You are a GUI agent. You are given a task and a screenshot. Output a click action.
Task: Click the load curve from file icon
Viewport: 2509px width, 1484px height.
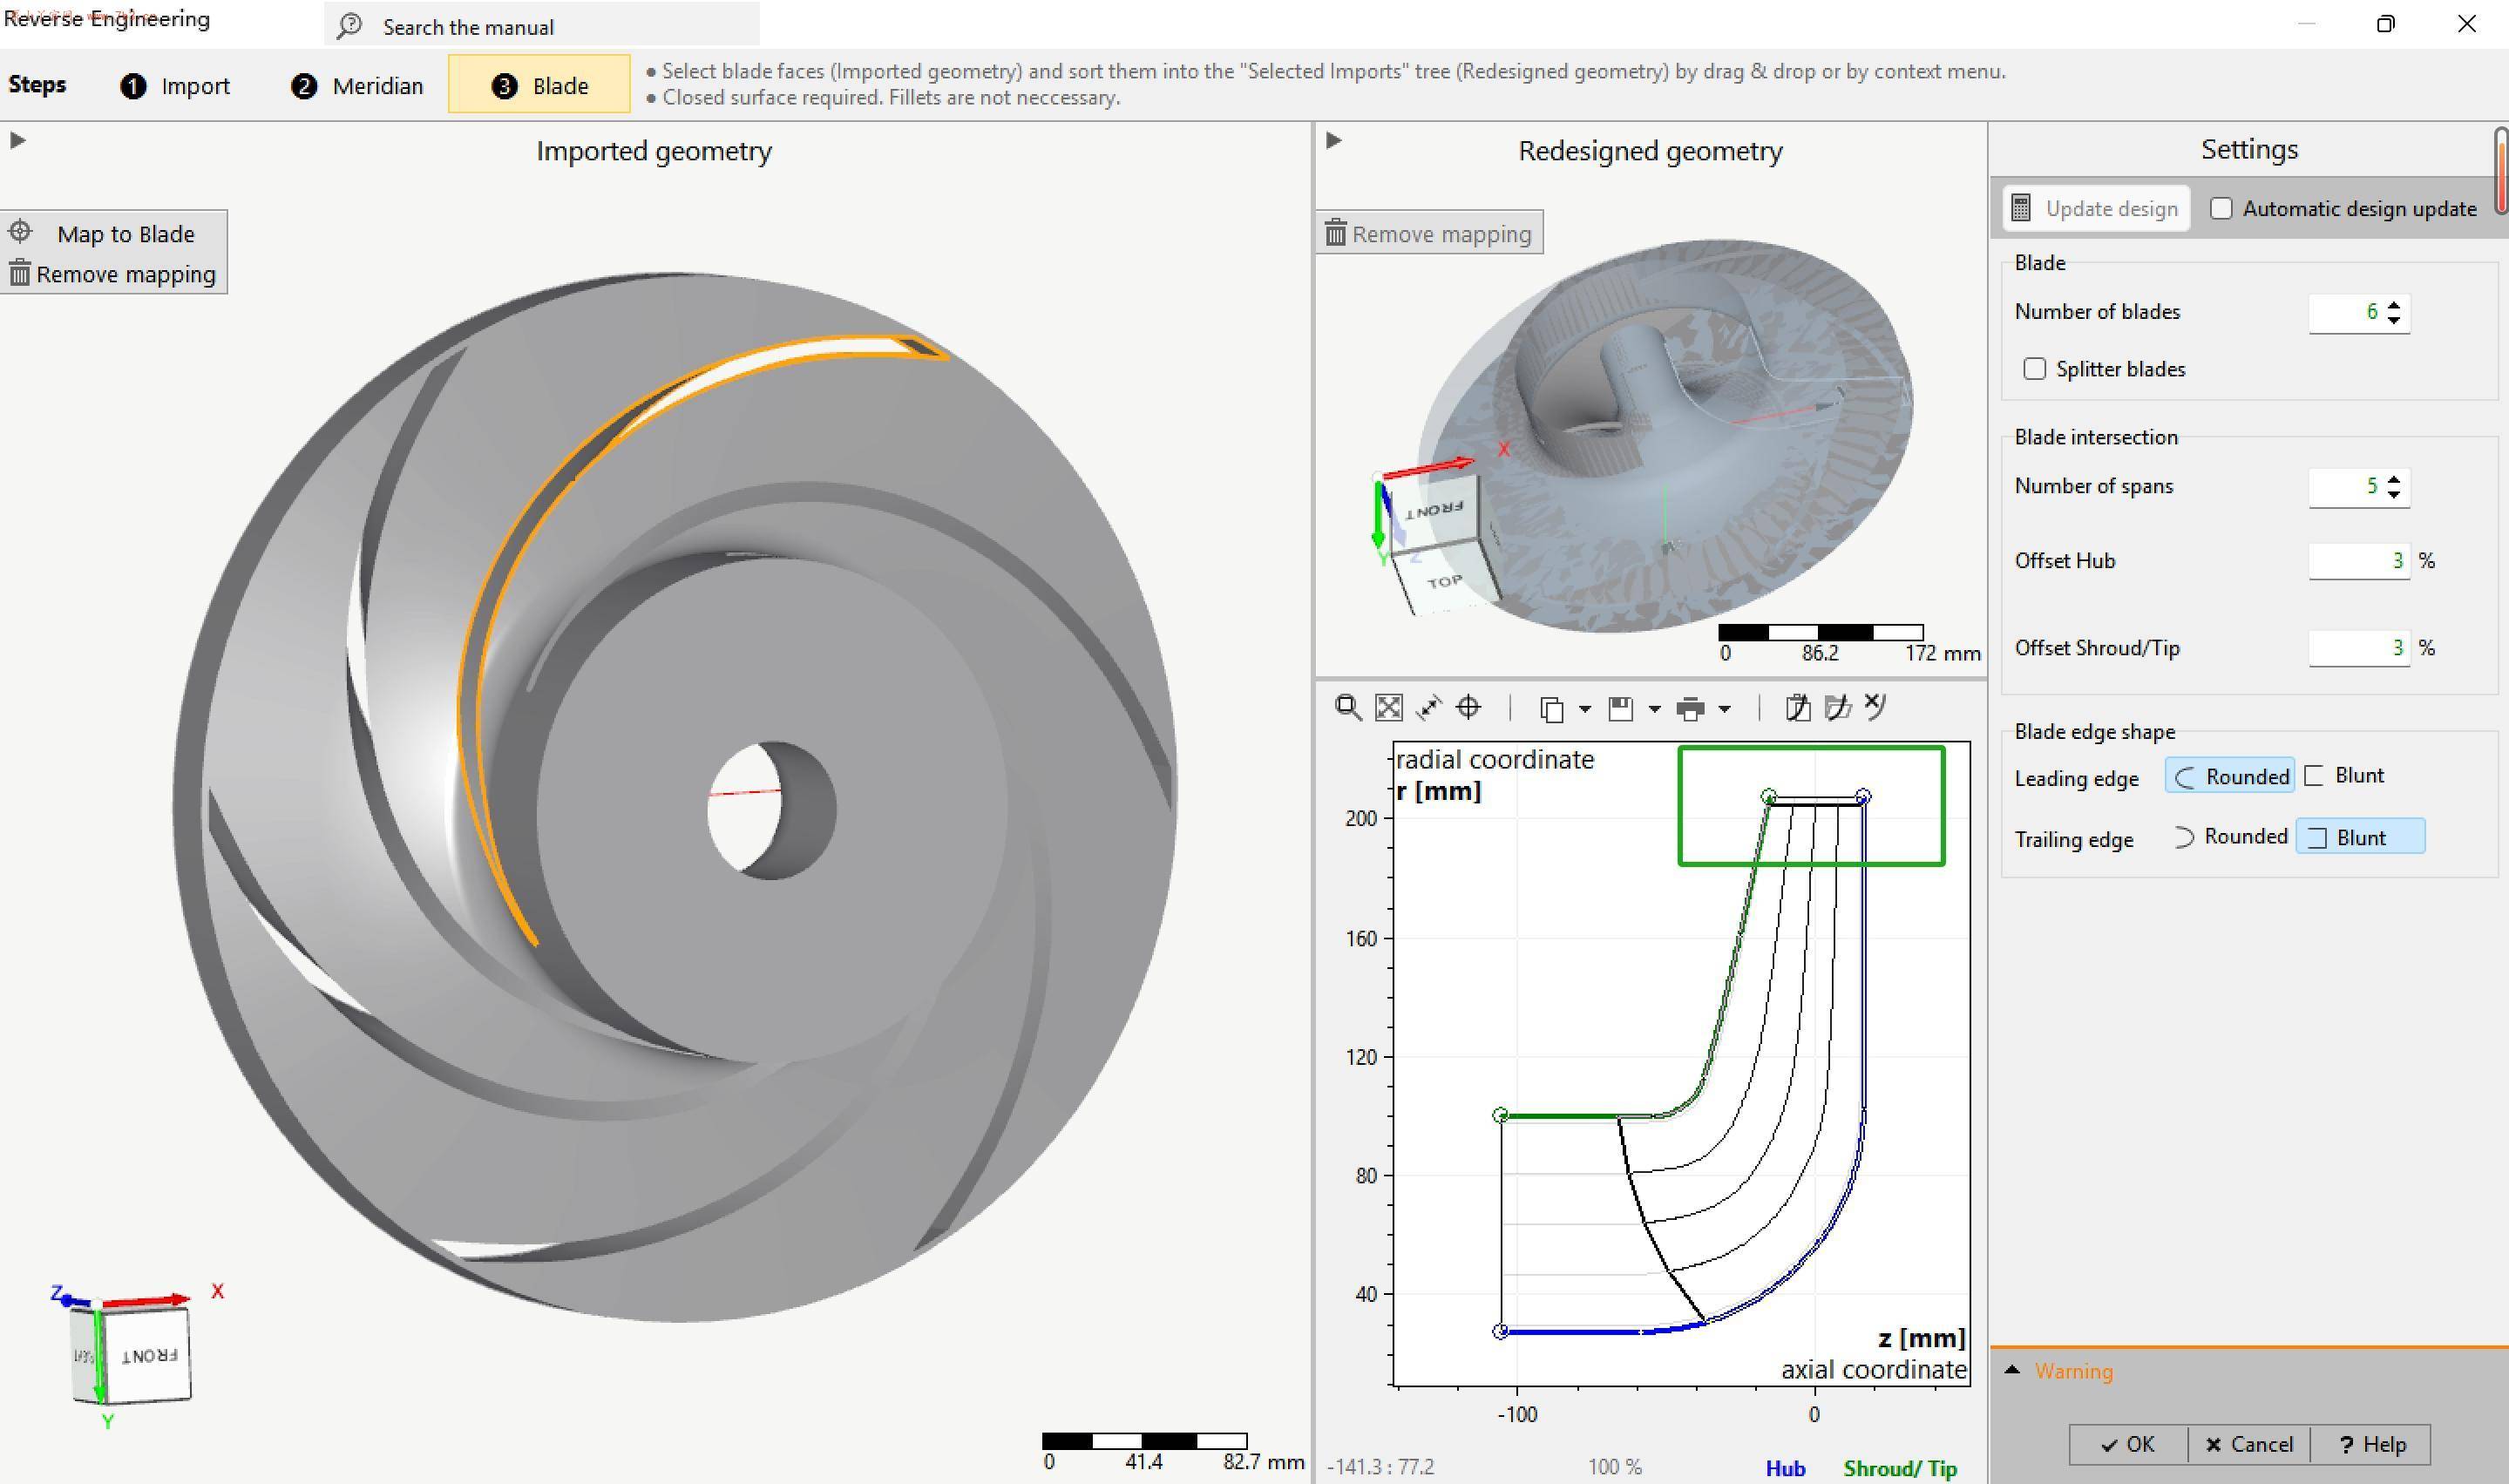click(x=1838, y=708)
